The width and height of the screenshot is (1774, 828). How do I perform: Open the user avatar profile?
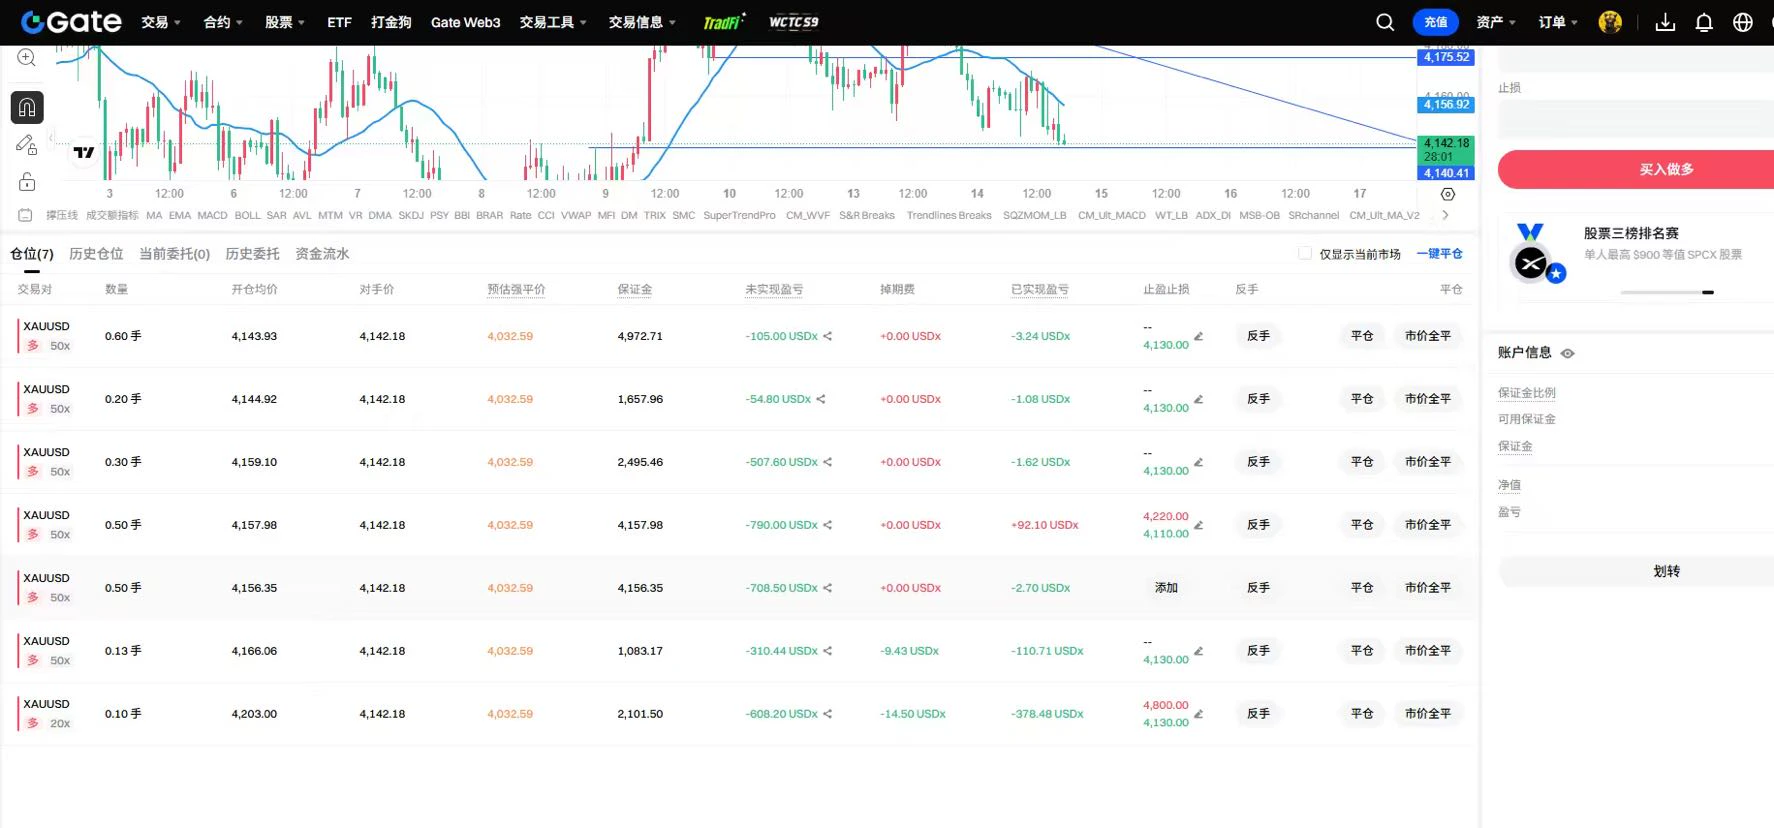pos(1610,22)
